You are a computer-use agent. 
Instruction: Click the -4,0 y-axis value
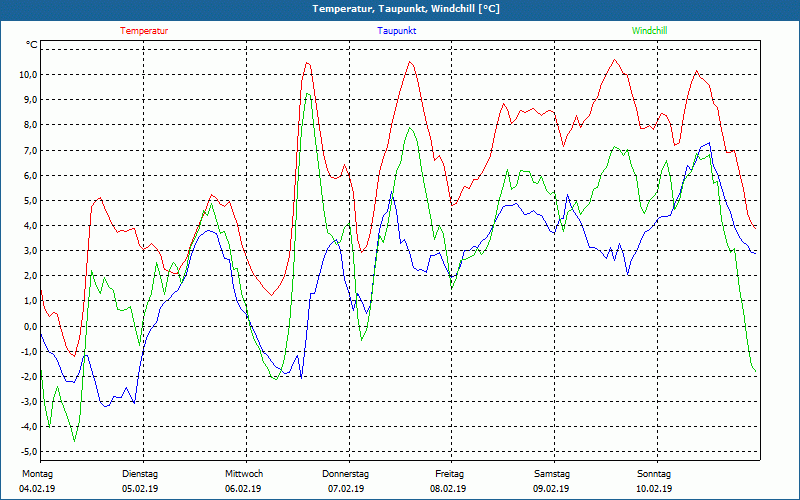[29, 427]
